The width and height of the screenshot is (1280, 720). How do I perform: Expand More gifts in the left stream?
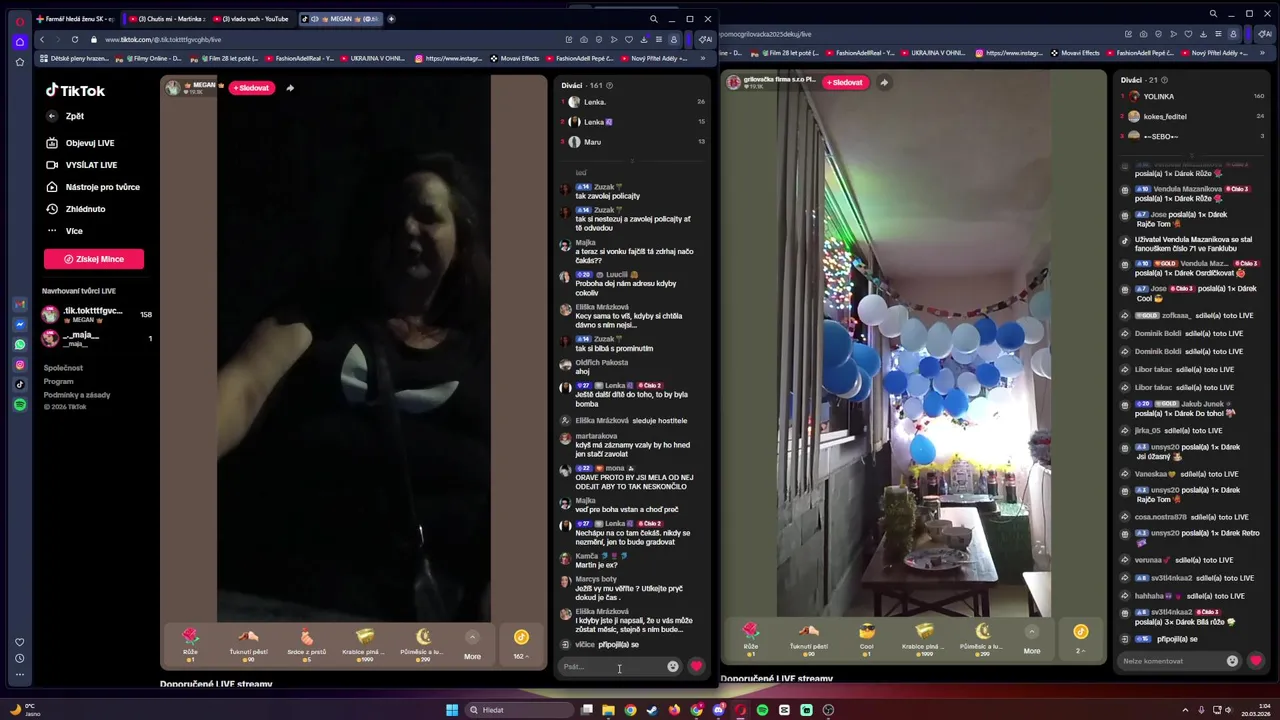coord(472,645)
